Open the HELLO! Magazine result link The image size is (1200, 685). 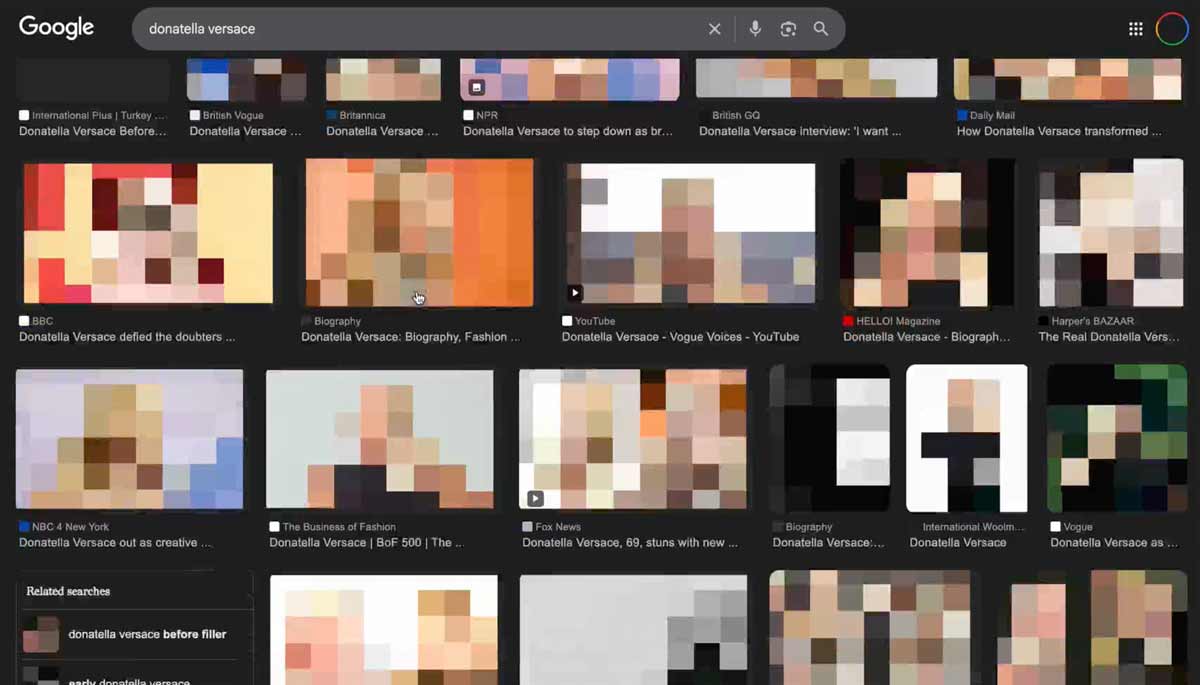(x=926, y=337)
